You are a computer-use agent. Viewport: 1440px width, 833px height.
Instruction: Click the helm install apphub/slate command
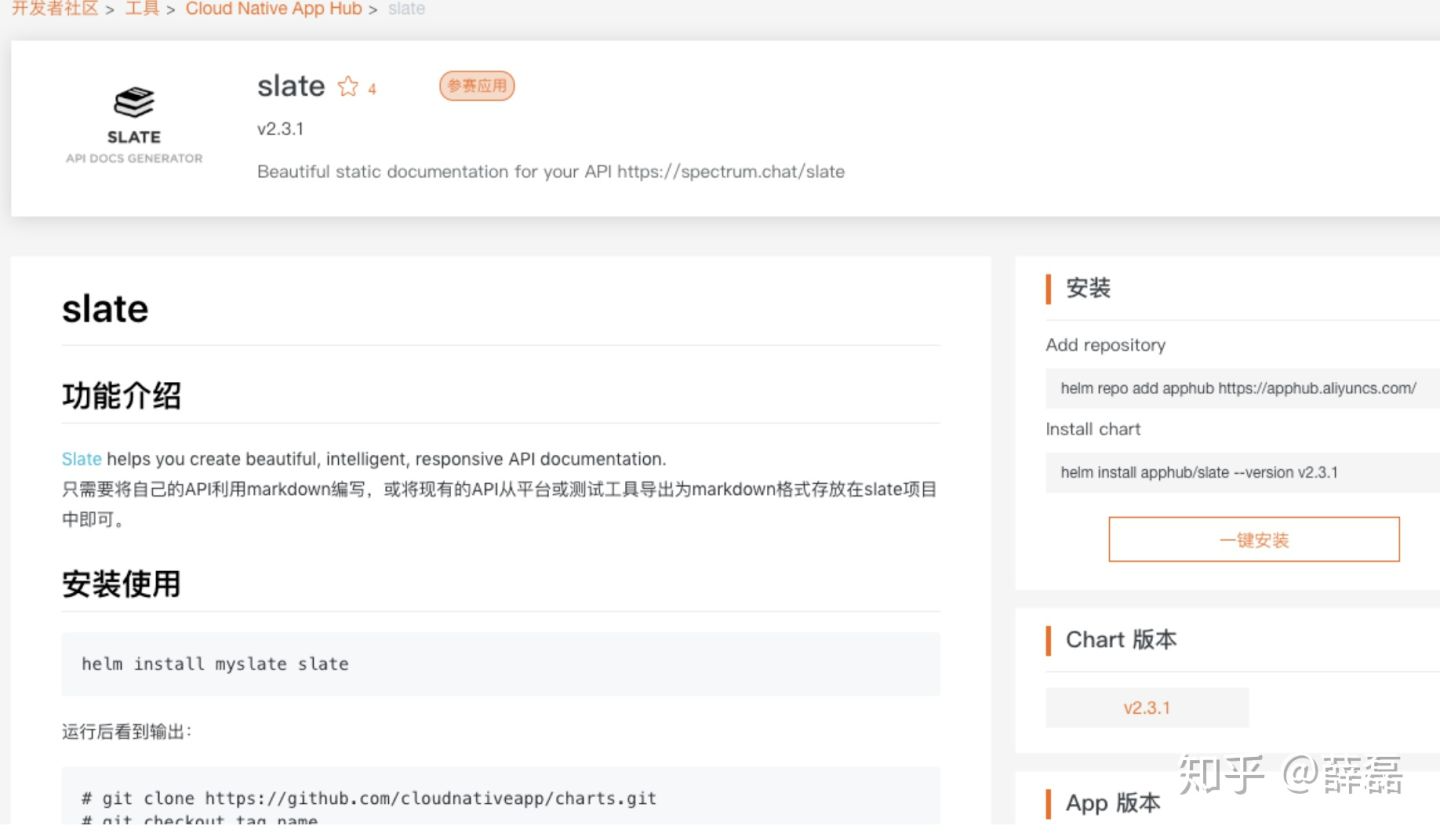(1199, 472)
